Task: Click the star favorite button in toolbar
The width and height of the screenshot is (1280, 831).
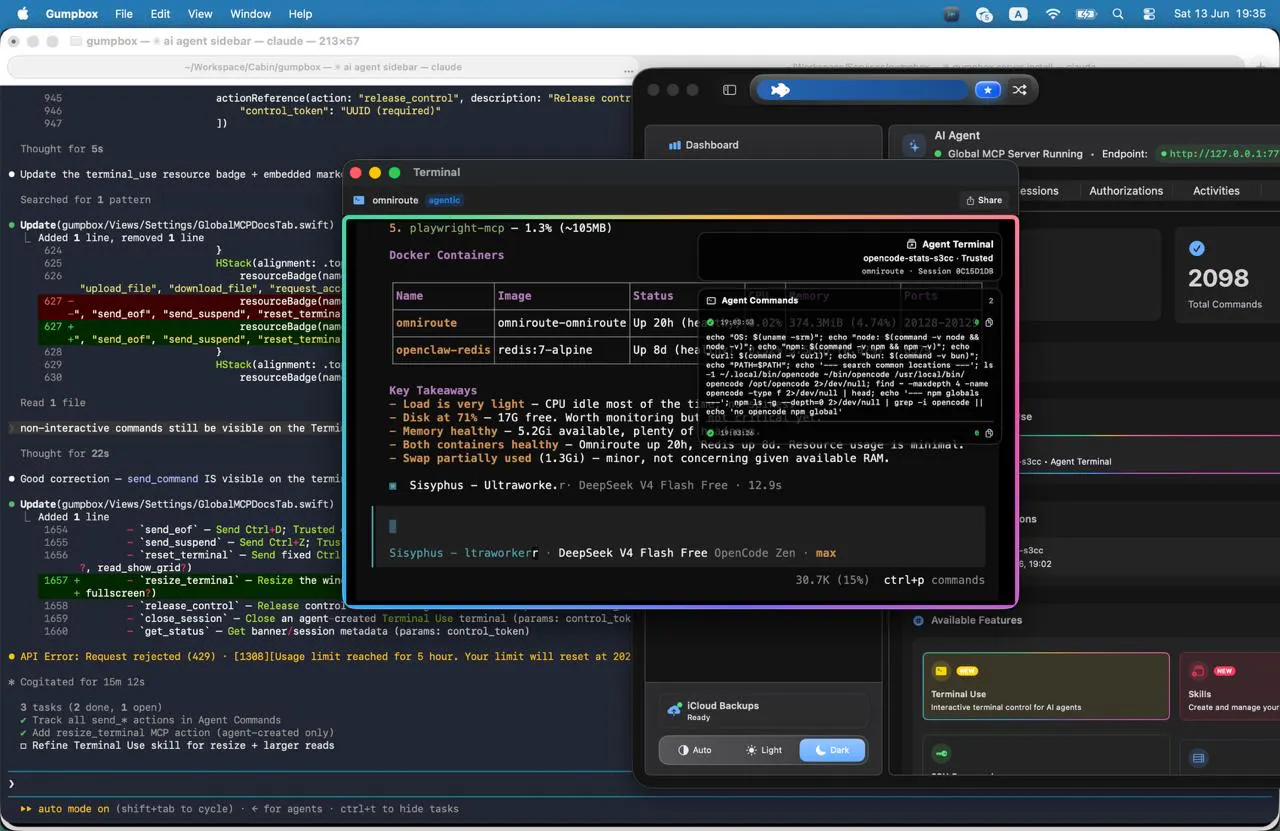Action: click(x=988, y=90)
